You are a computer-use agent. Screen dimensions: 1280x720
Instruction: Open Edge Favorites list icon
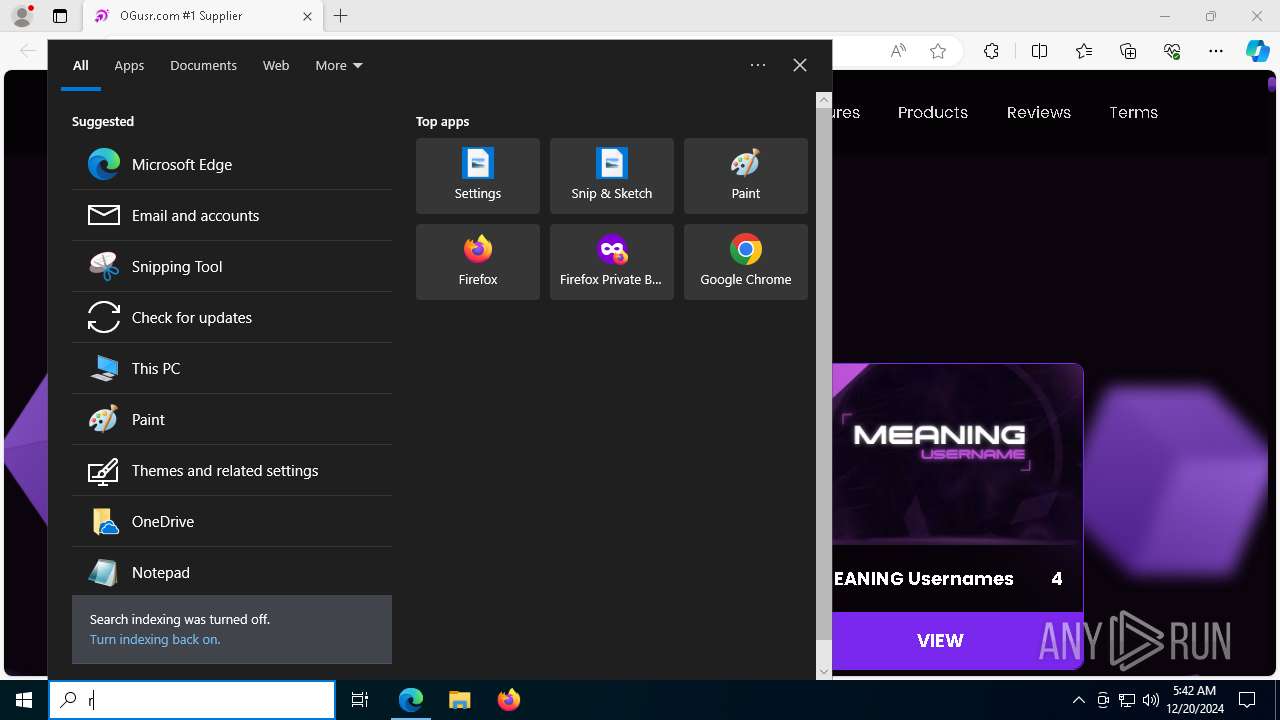point(1084,51)
